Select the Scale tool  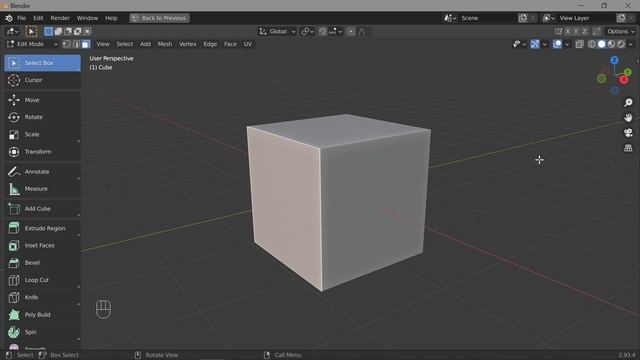pyautogui.click(x=42, y=135)
